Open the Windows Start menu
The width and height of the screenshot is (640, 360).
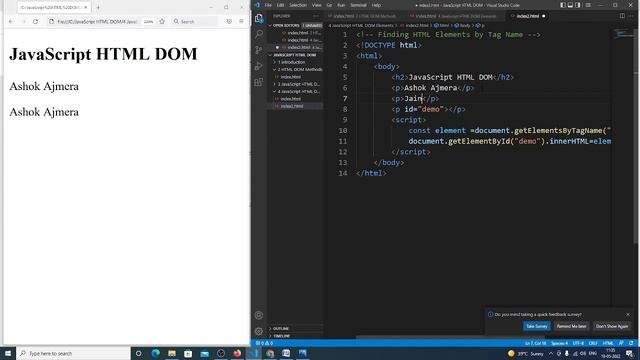(x=8, y=353)
